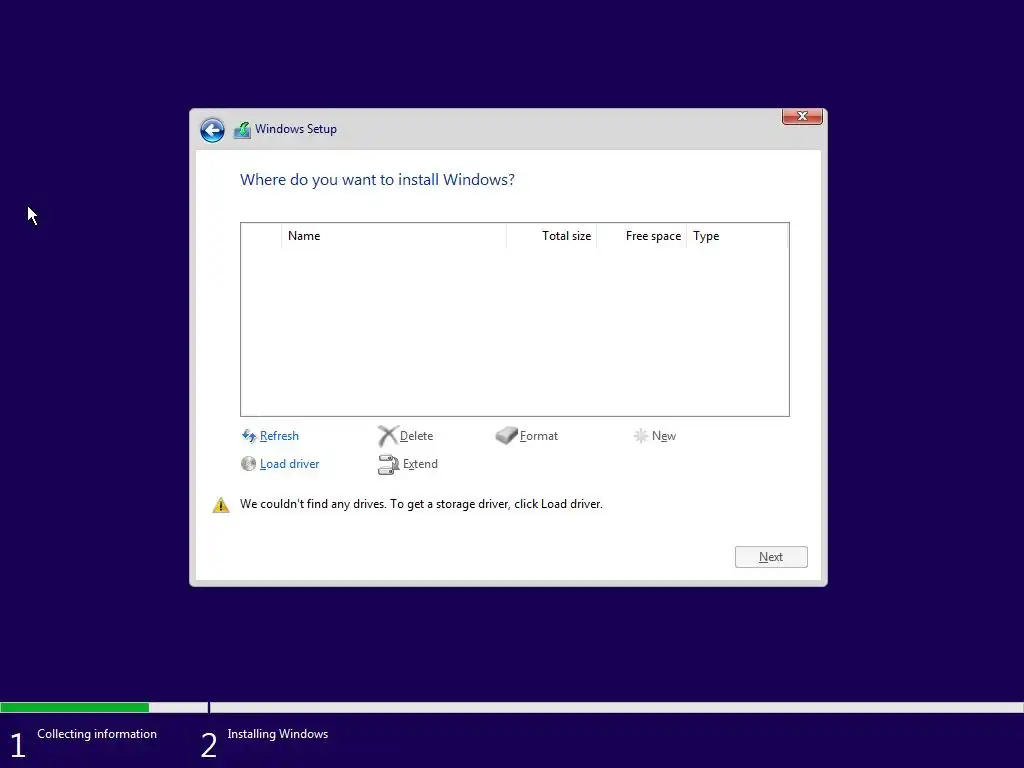Click the Windows Setup title icon

point(242,130)
